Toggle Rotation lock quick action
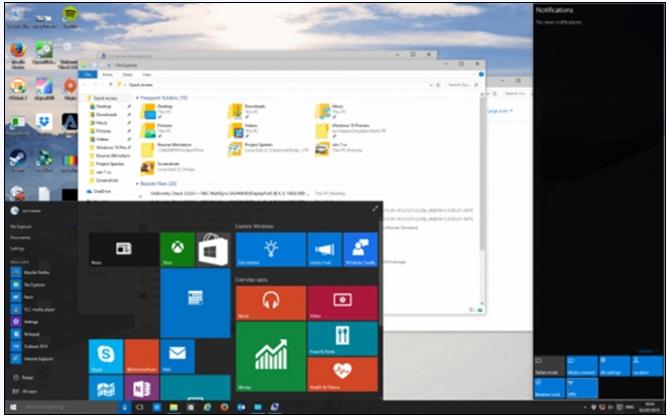Screen dimensions: 667x415 point(550,388)
